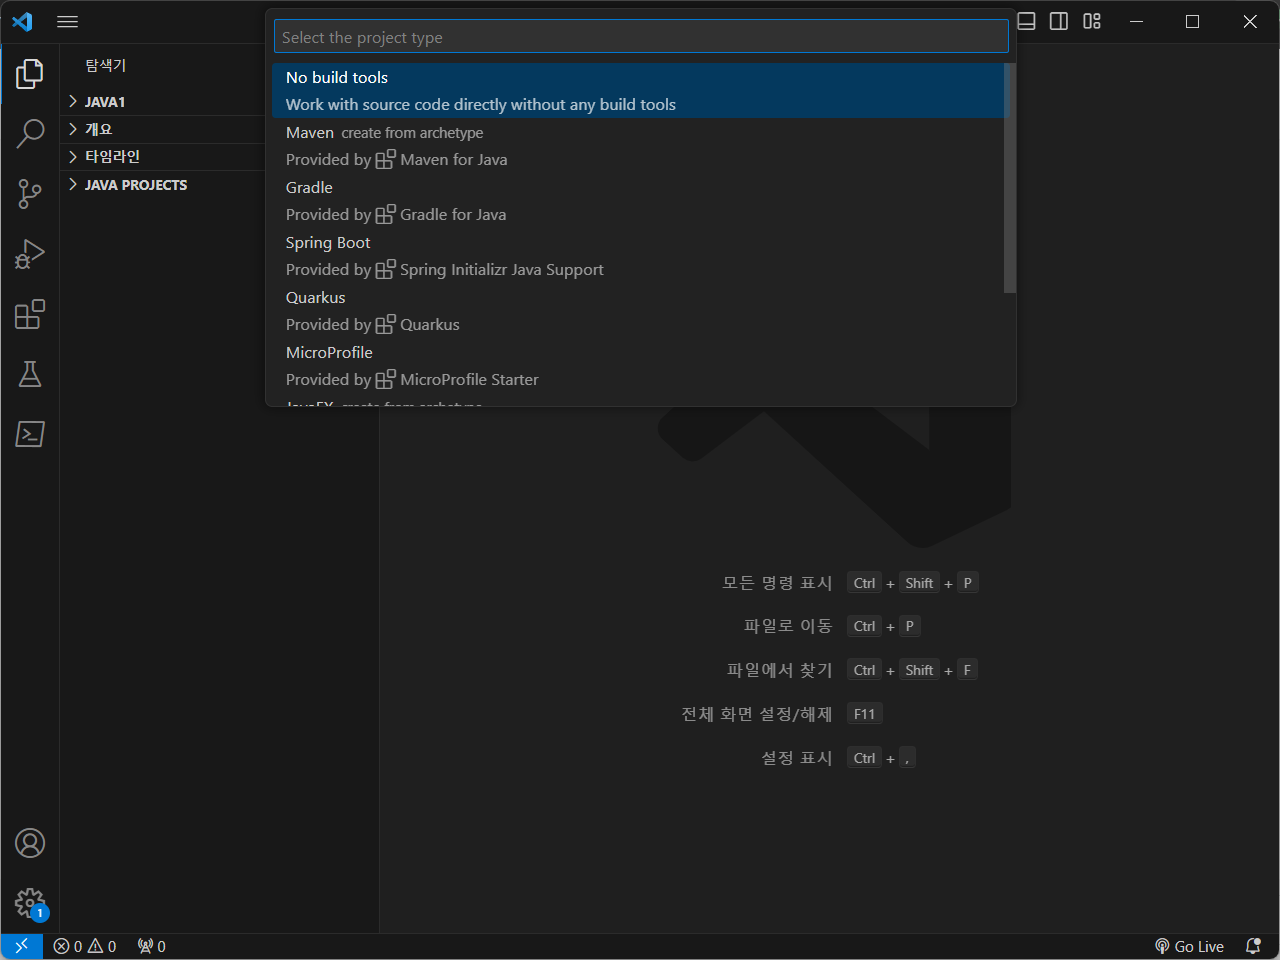The image size is (1280, 960).
Task: Click the Spring Initializr extension icon
Action: (385, 269)
